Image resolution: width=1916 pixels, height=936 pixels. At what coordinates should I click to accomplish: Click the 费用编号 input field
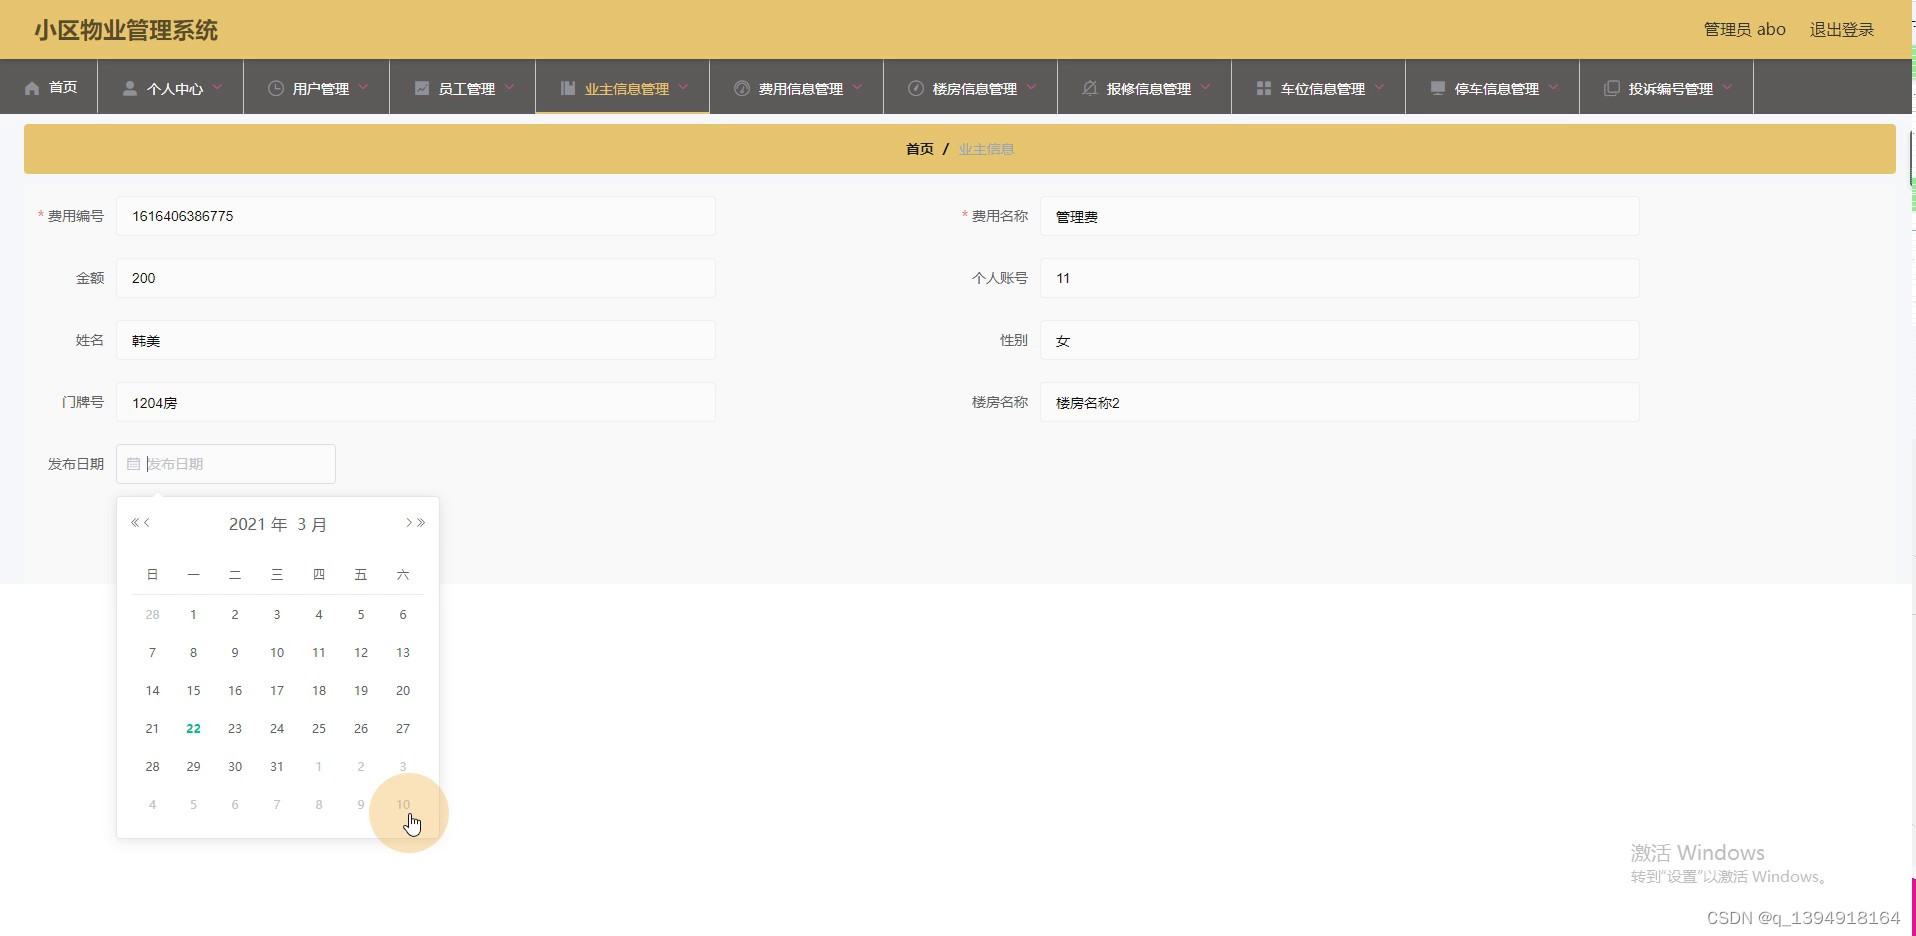point(416,216)
